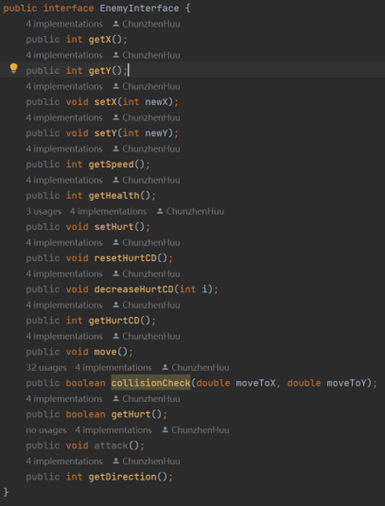Click the author icon above collisionCheck
The image size is (385, 506).
coord(165,368)
